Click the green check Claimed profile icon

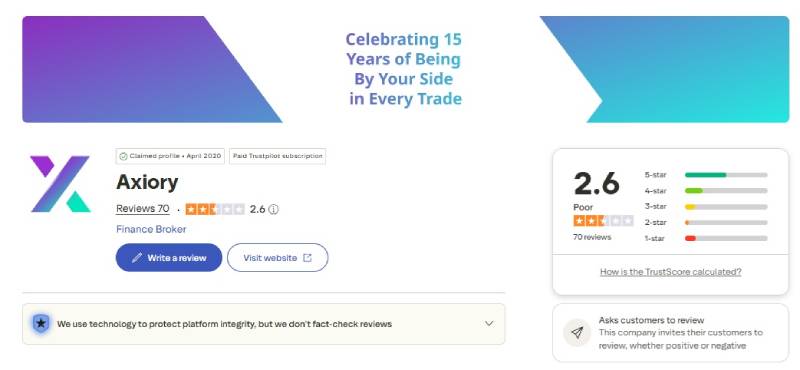(123, 156)
